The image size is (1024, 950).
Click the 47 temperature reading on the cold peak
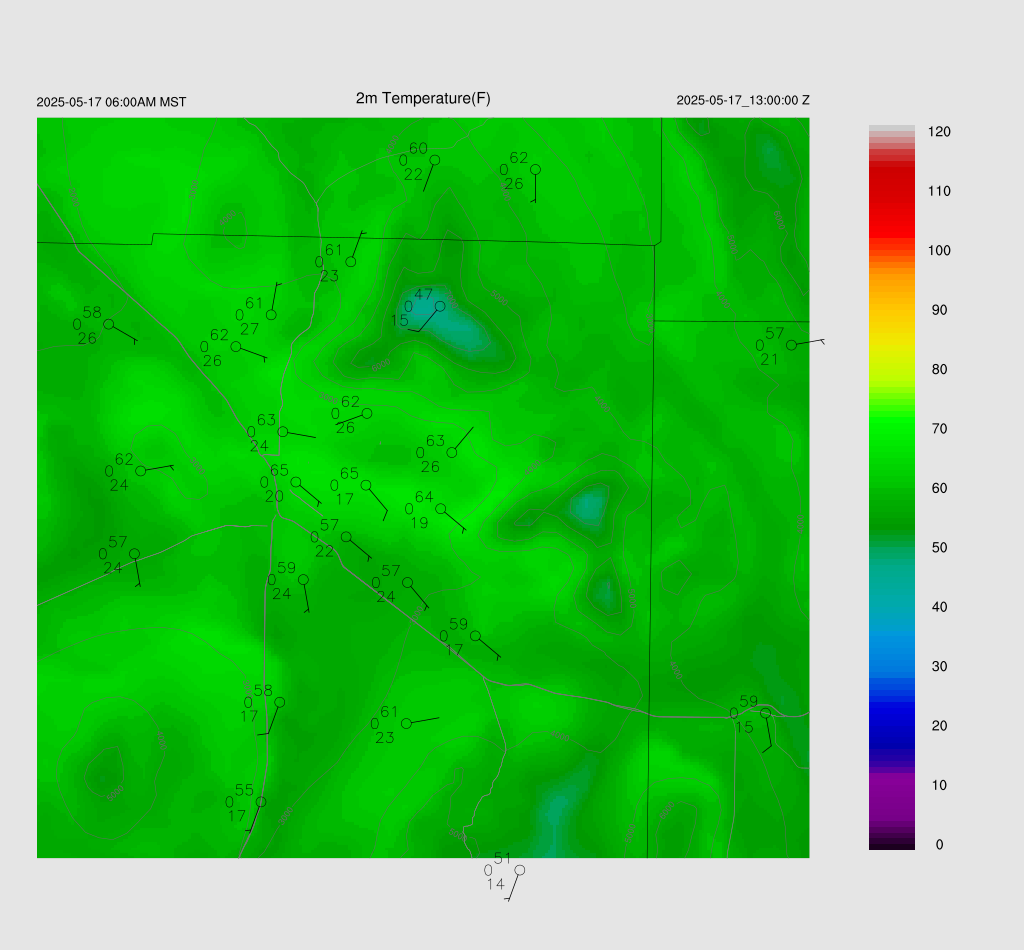[423, 294]
